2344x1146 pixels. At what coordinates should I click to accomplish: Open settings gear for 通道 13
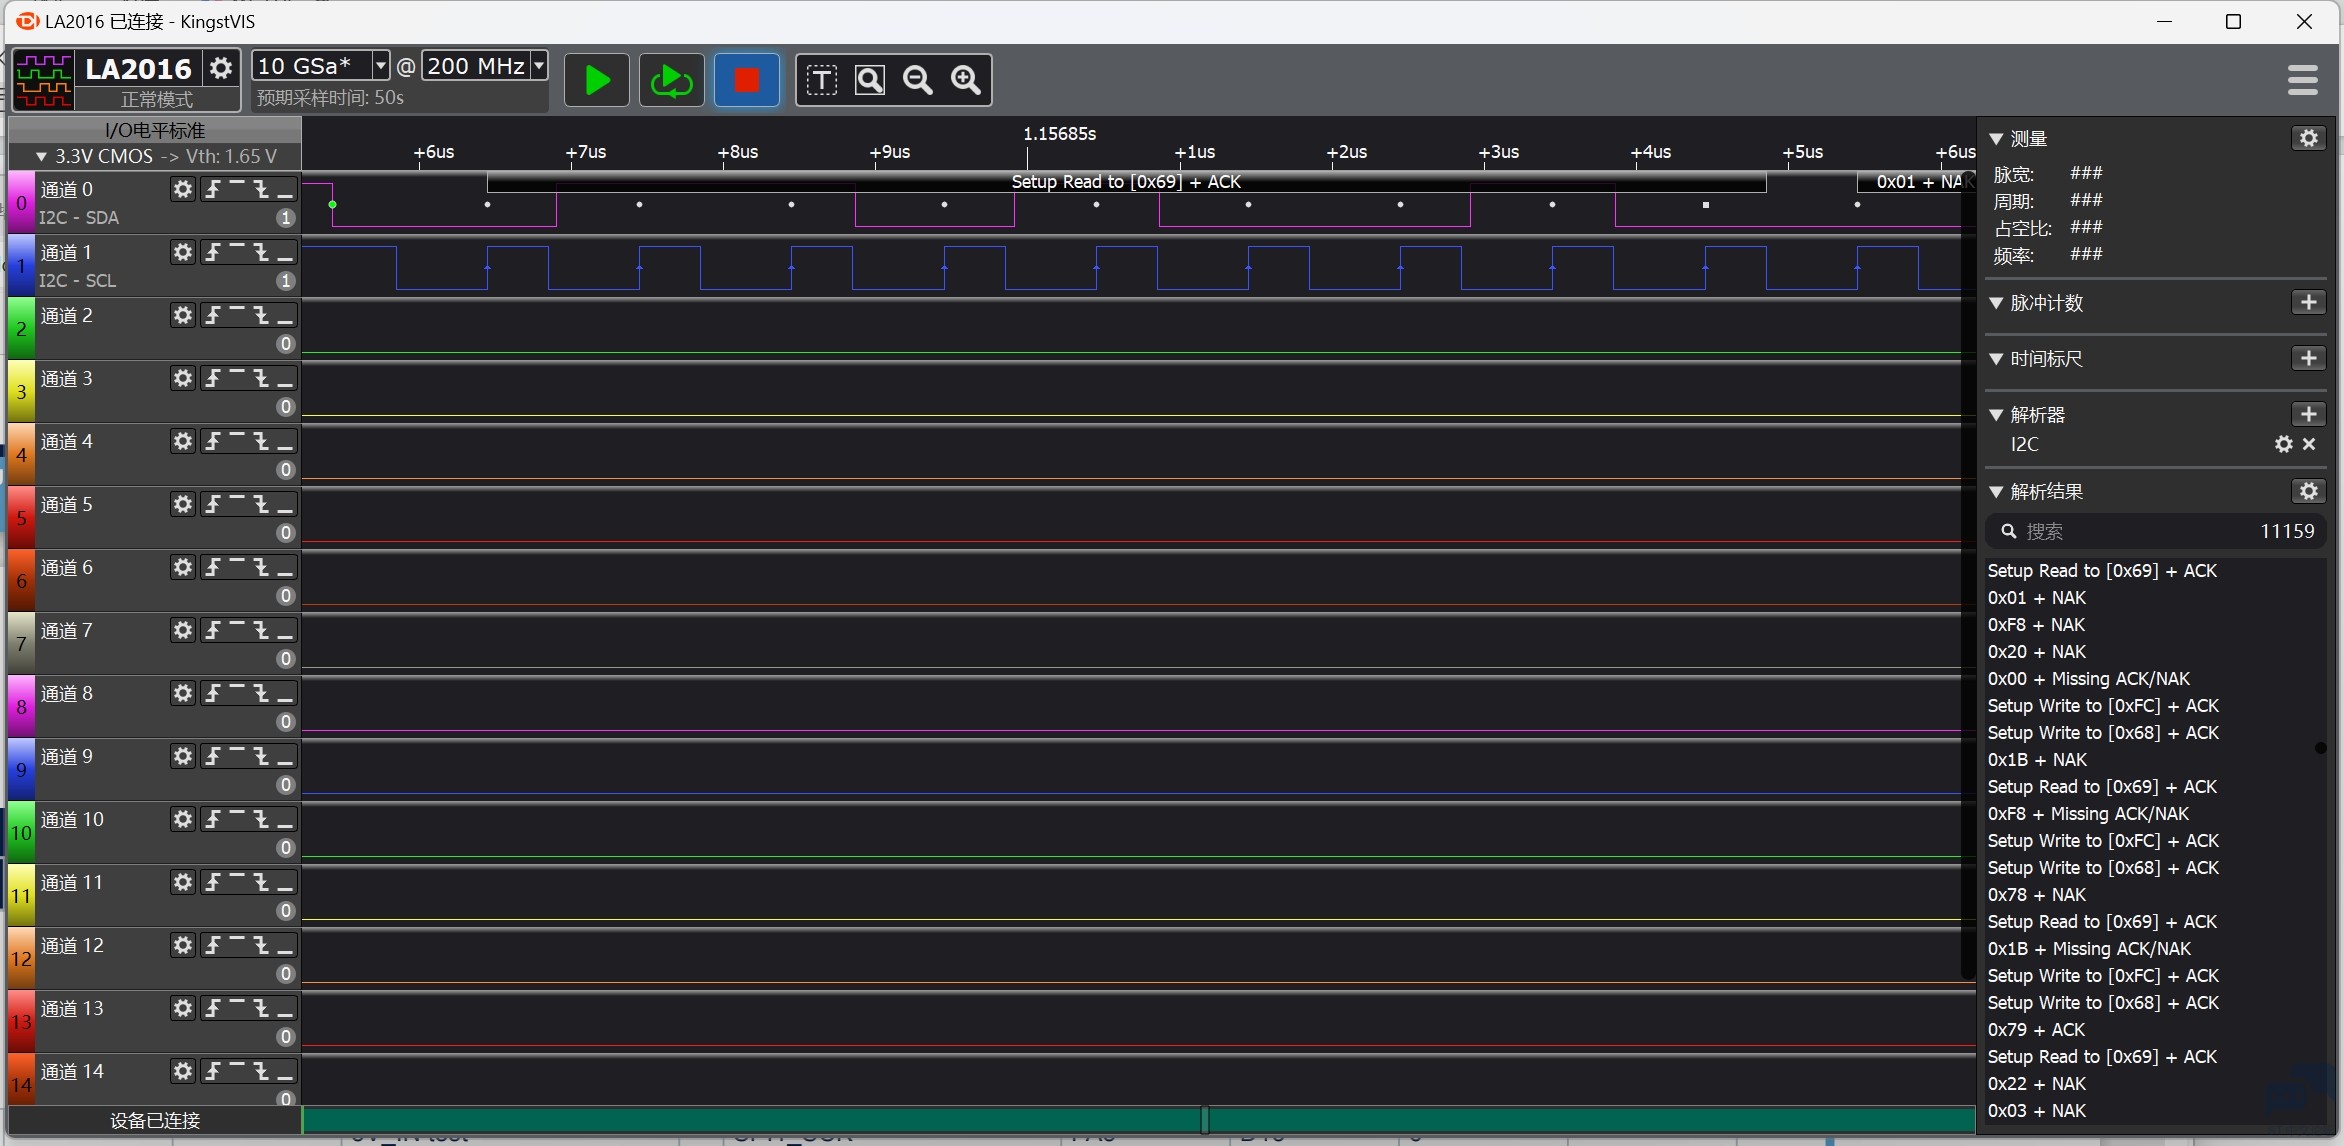click(x=182, y=1008)
